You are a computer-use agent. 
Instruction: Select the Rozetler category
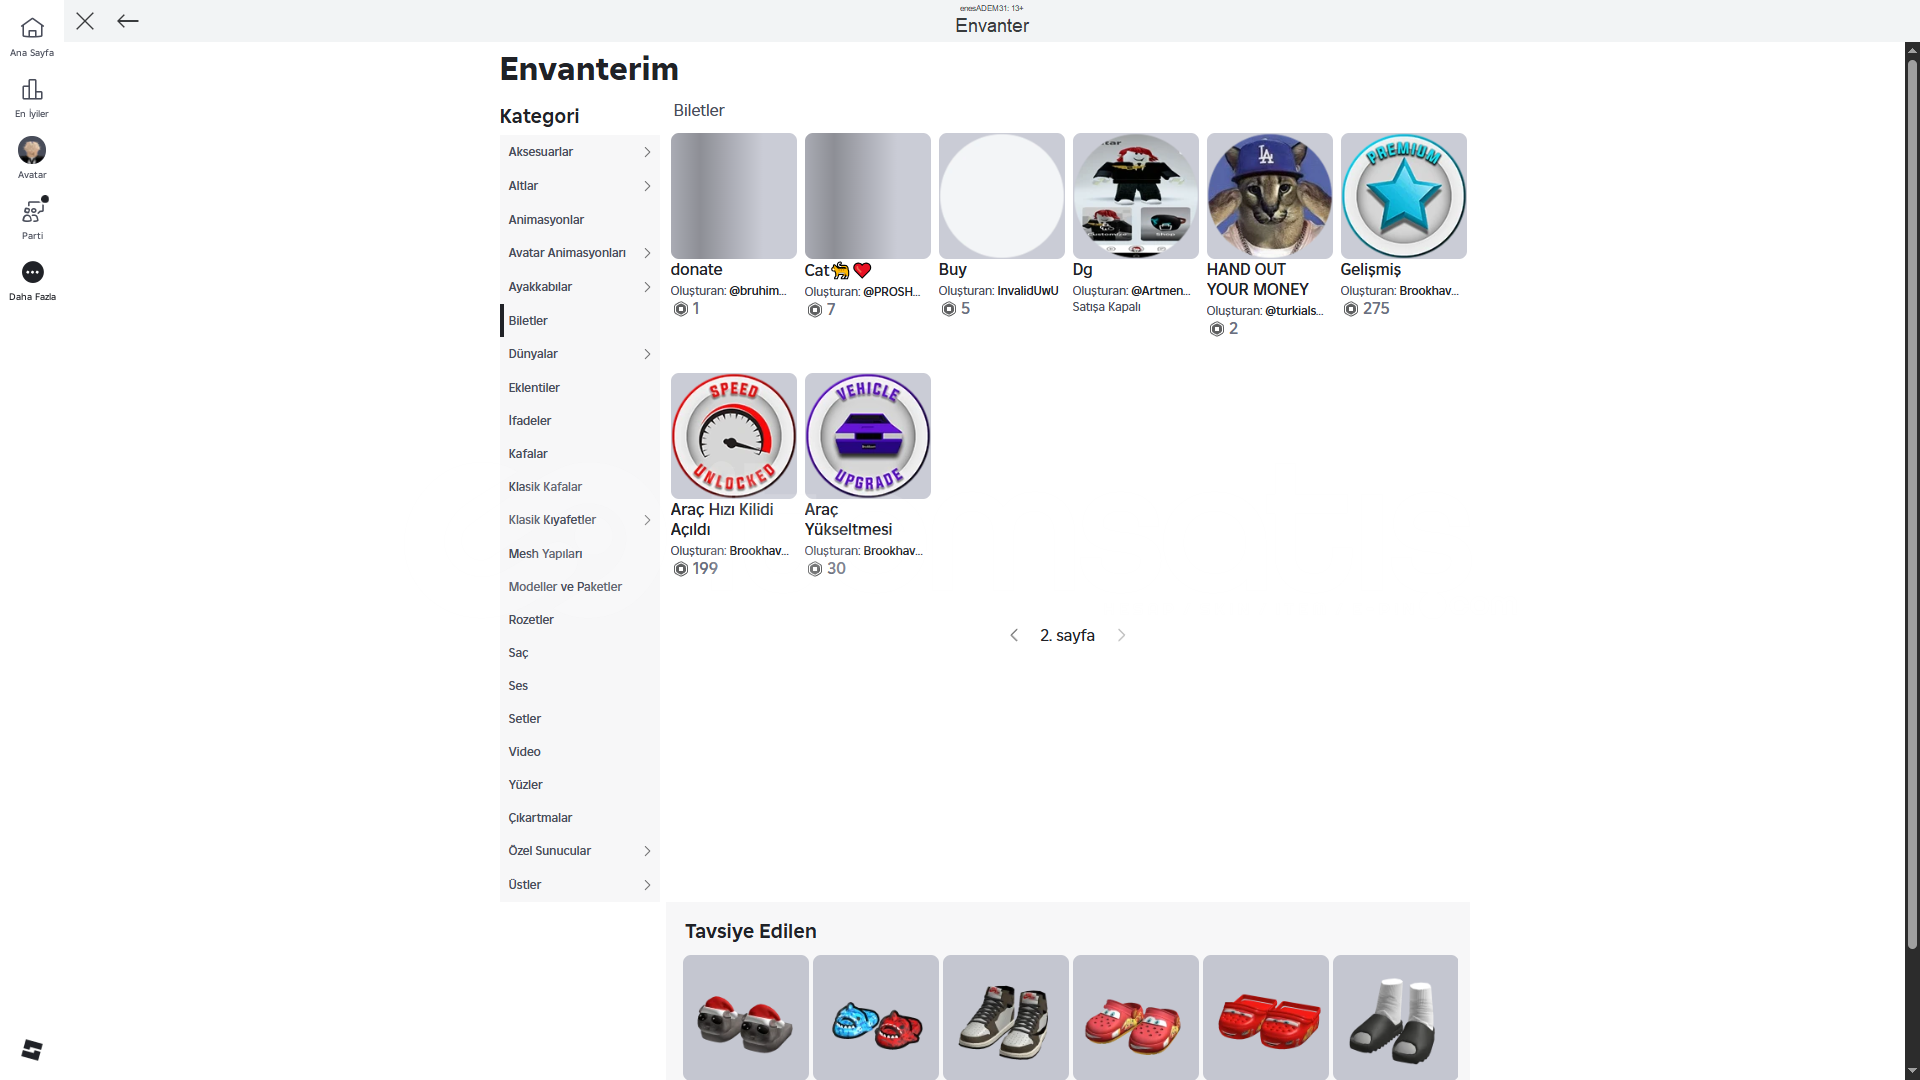(579, 620)
